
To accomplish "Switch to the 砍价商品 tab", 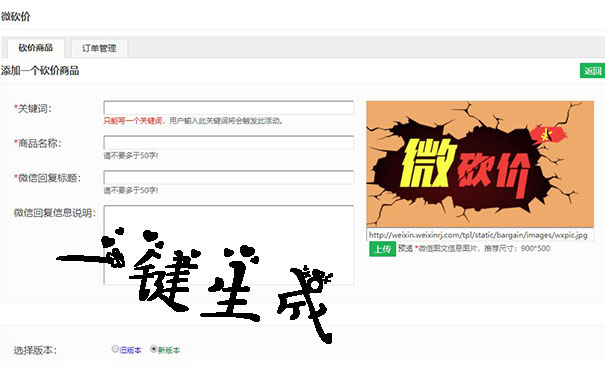I will coord(36,48).
